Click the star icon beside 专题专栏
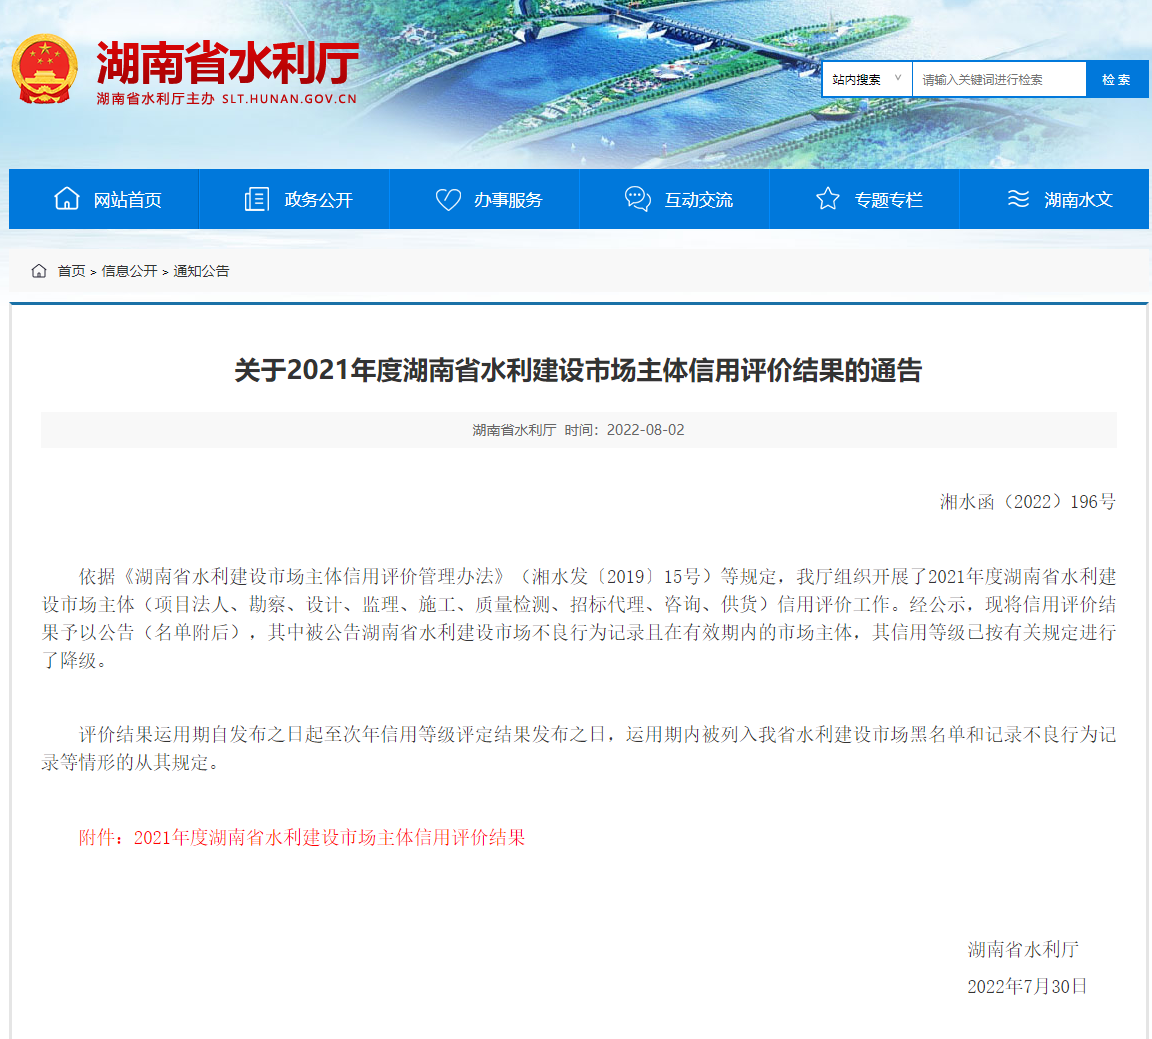This screenshot has width=1152, height=1039. (x=828, y=199)
